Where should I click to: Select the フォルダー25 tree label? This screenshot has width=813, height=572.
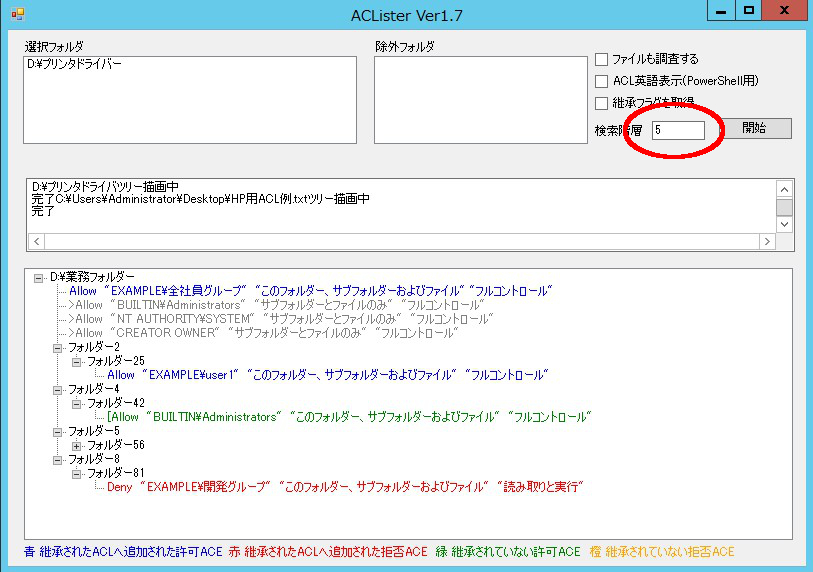(x=116, y=361)
